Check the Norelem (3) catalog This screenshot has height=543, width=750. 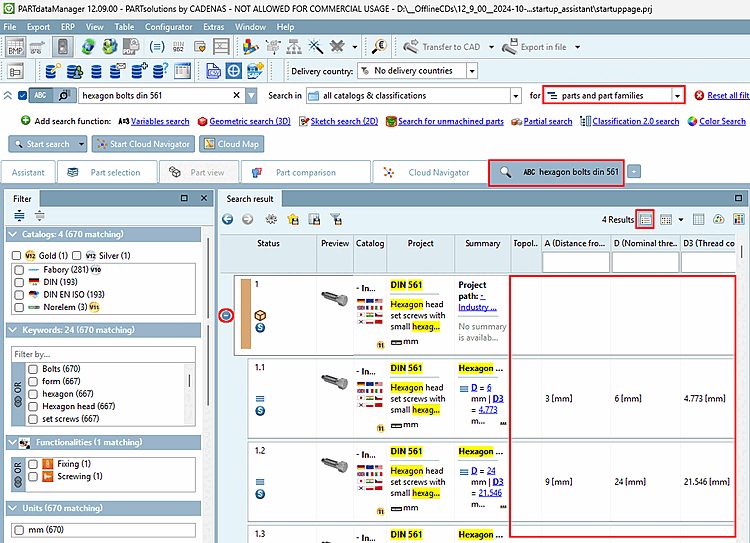[19, 307]
